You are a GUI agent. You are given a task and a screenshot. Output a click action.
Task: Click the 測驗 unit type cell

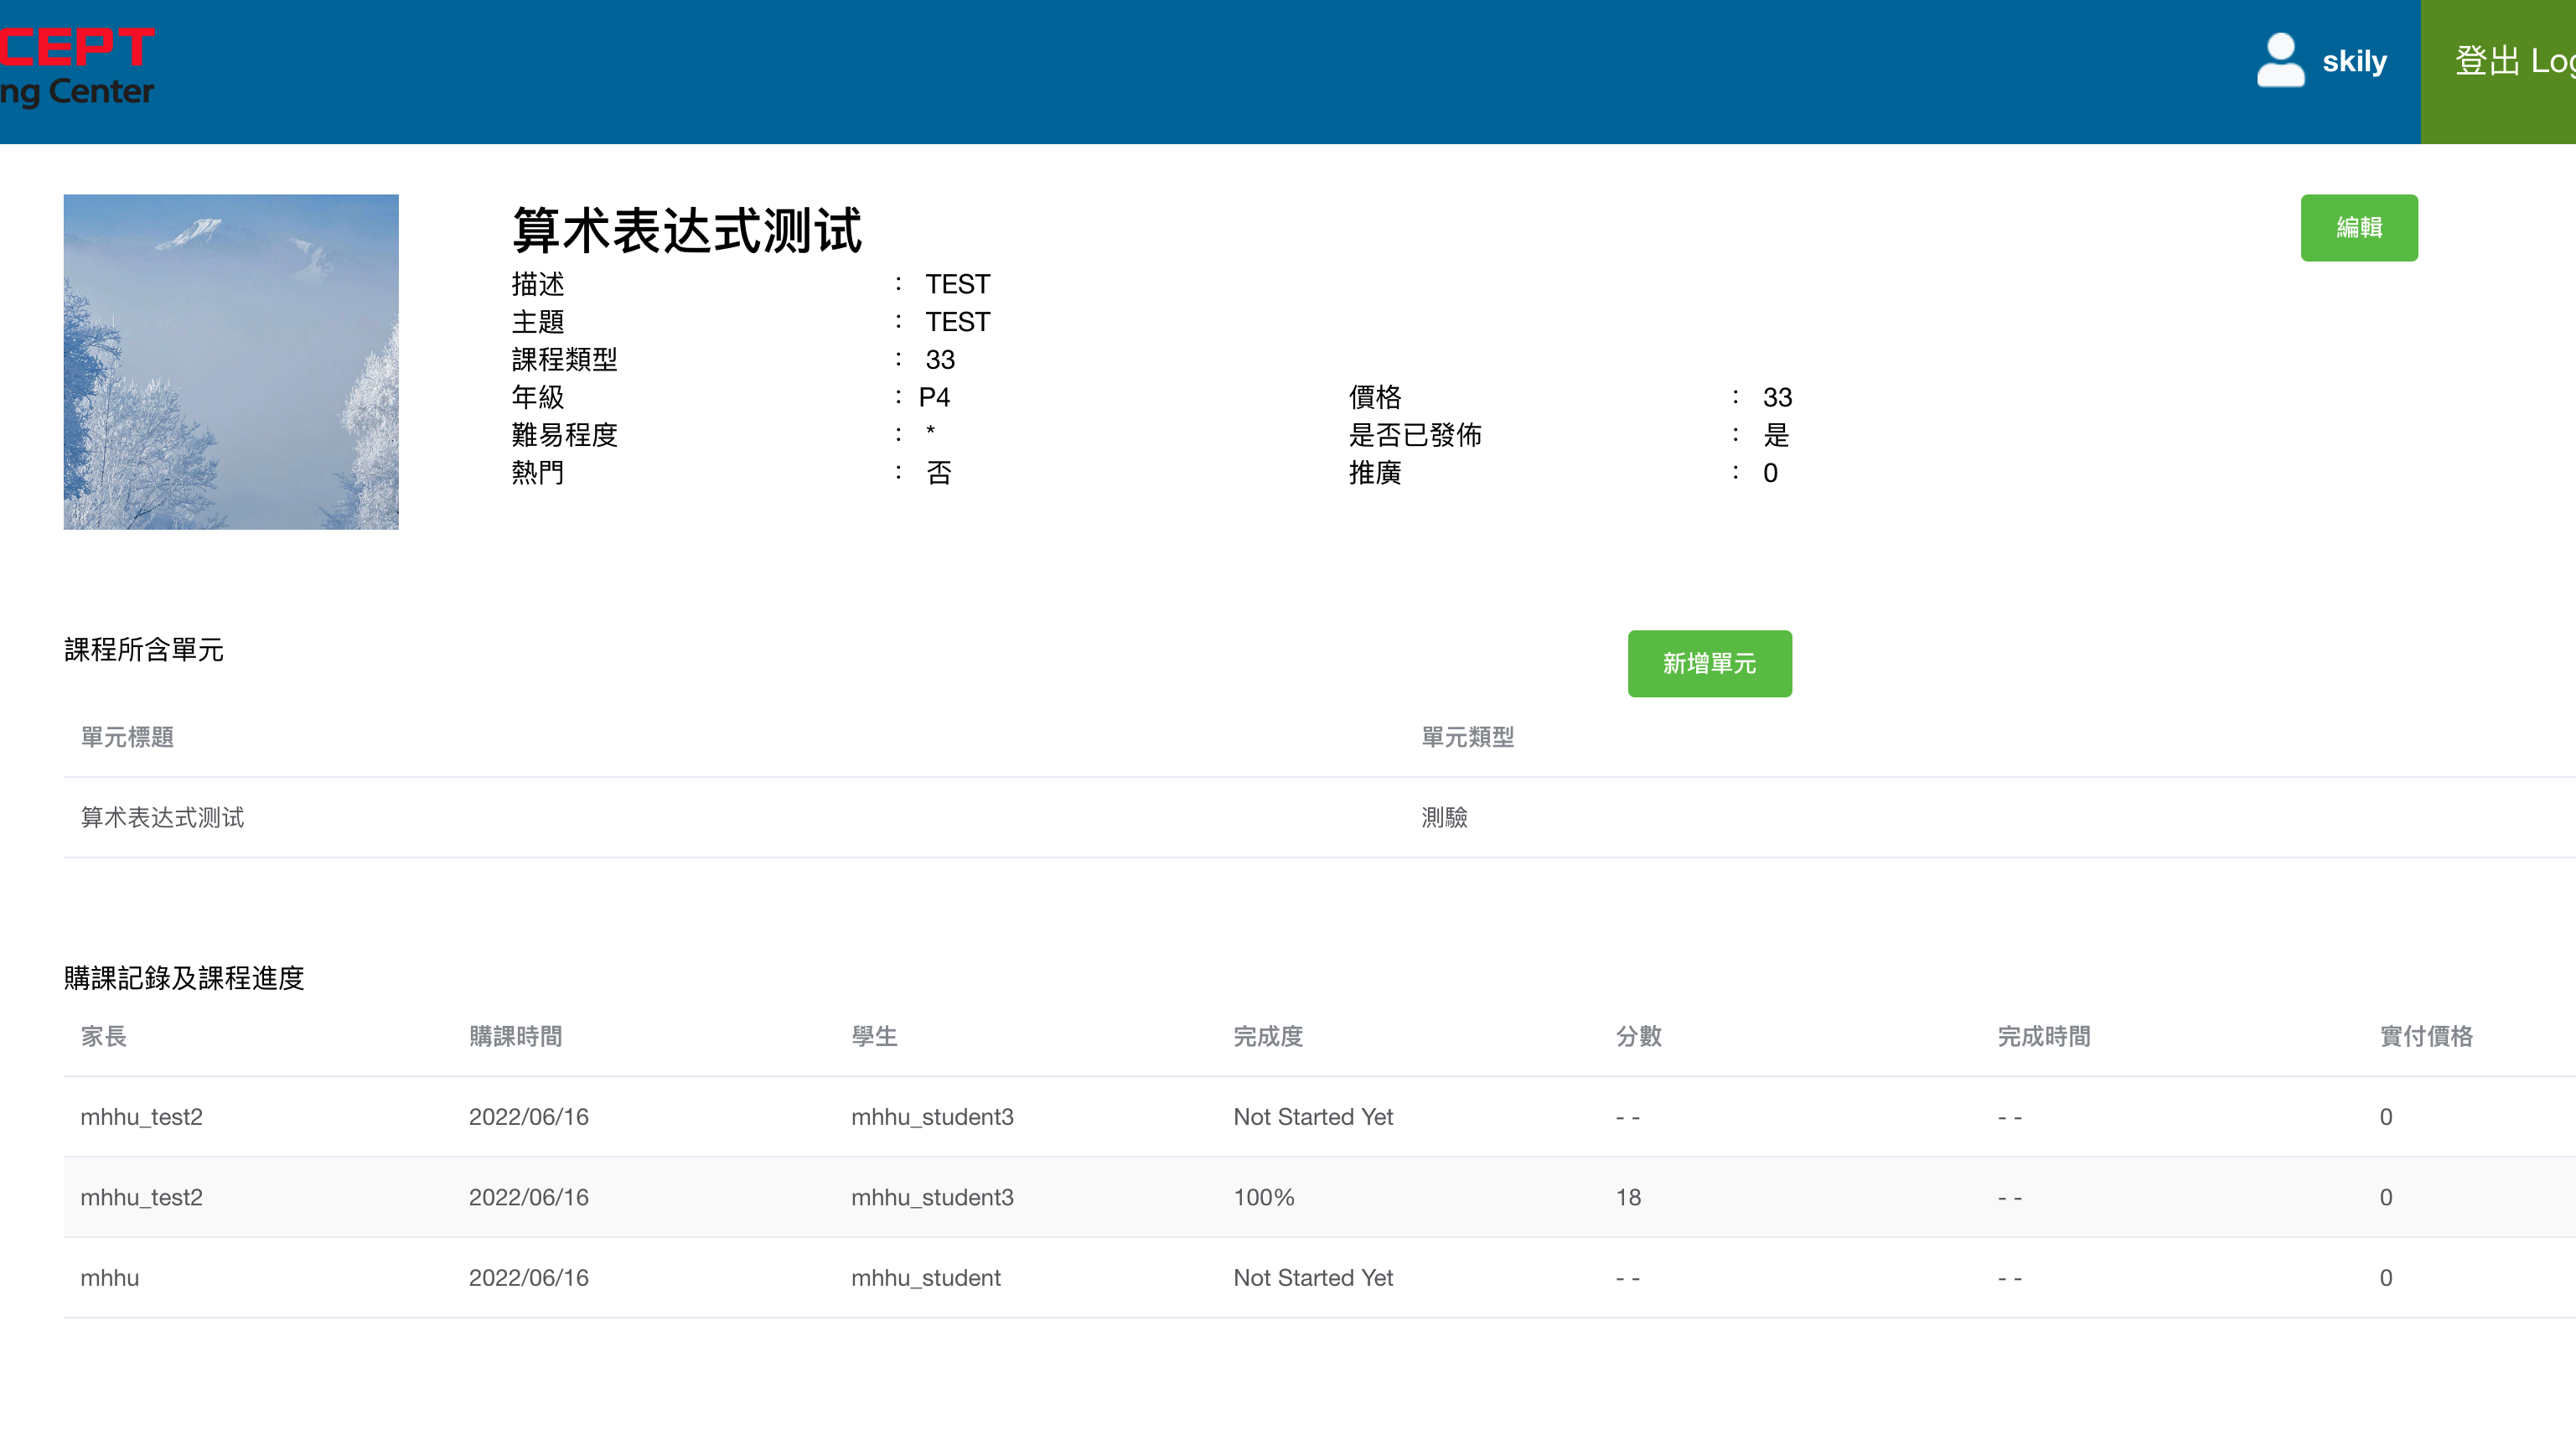pyautogui.click(x=1444, y=818)
